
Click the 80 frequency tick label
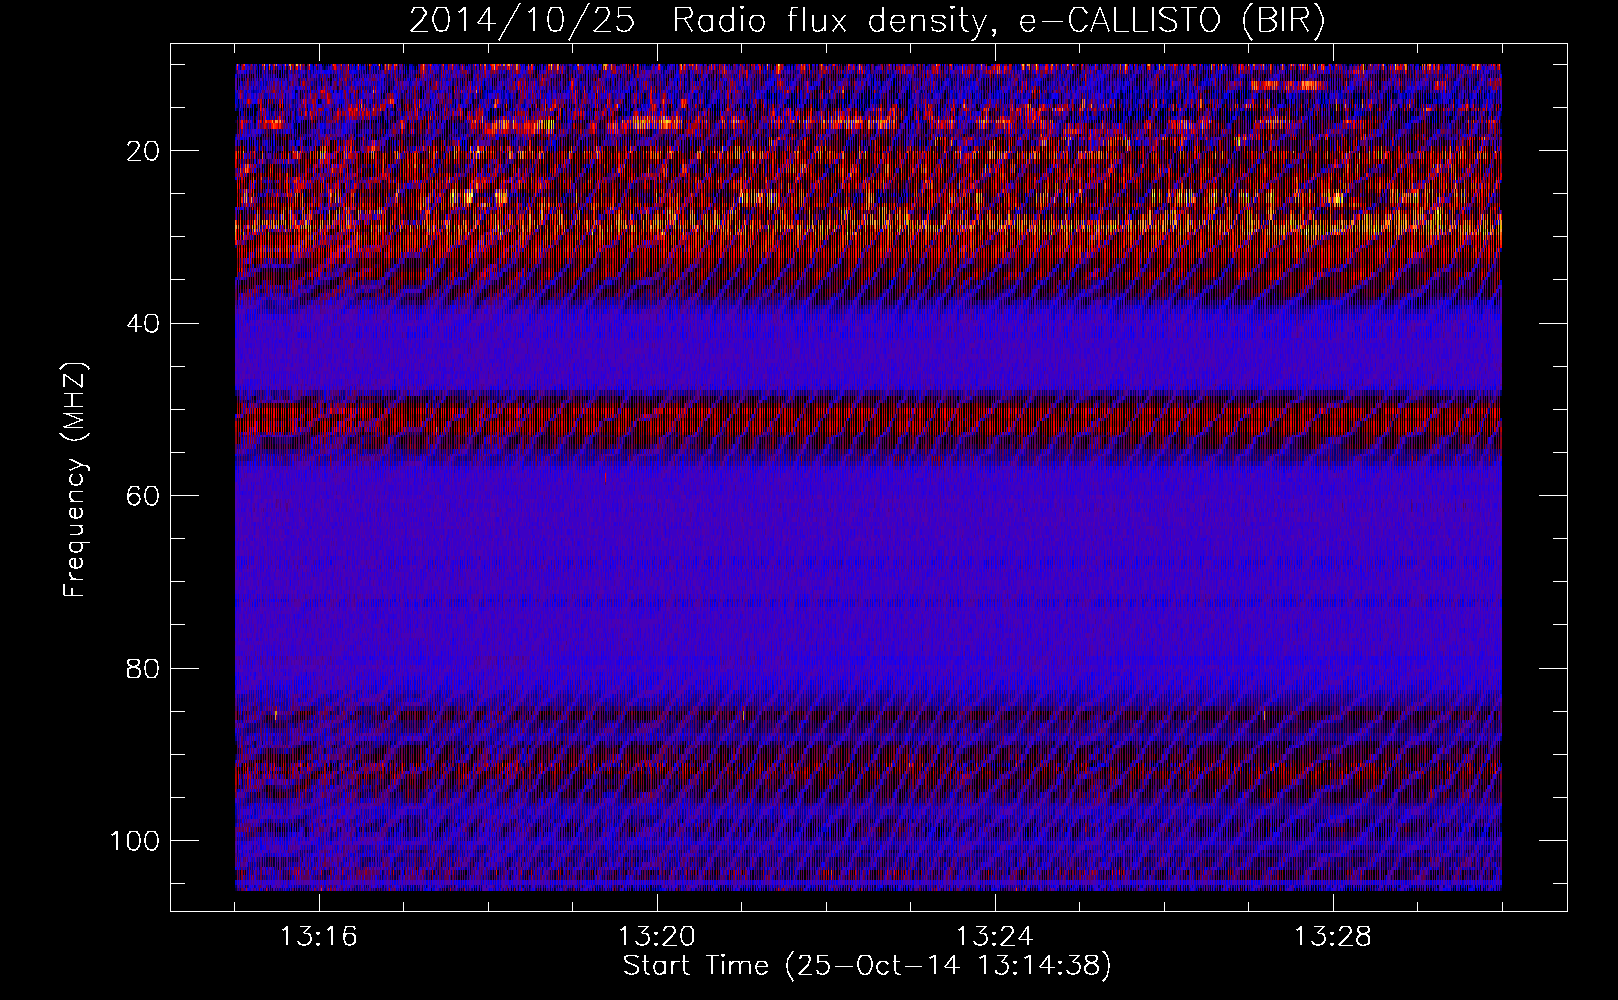145,668
